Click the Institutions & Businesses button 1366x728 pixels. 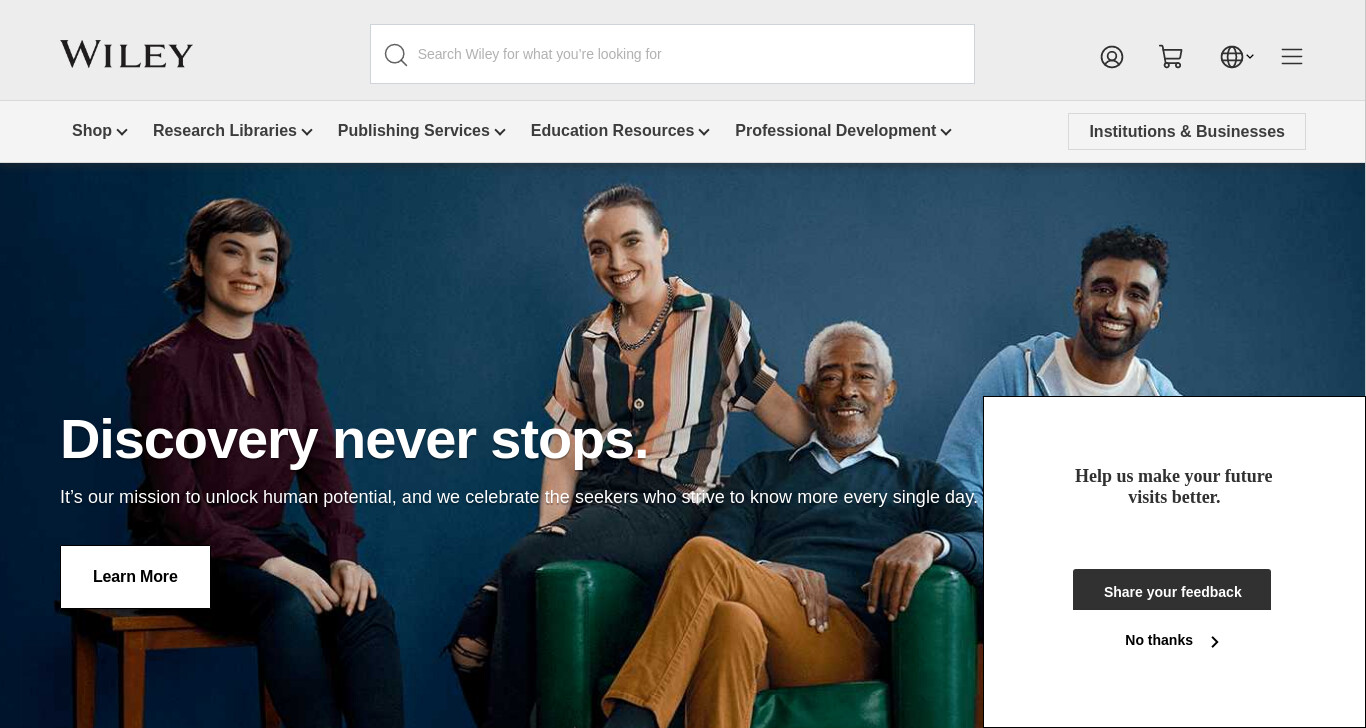[x=1187, y=131]
